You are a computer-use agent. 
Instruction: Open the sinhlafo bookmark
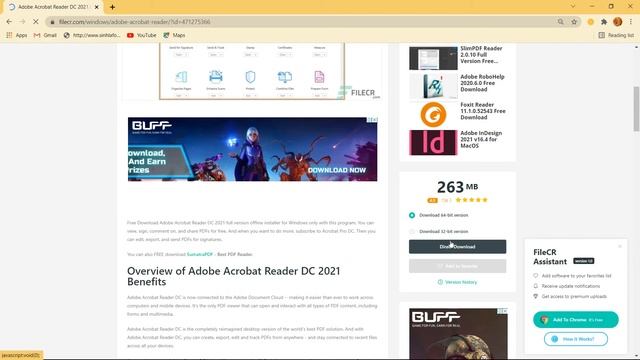click(92, 36)
